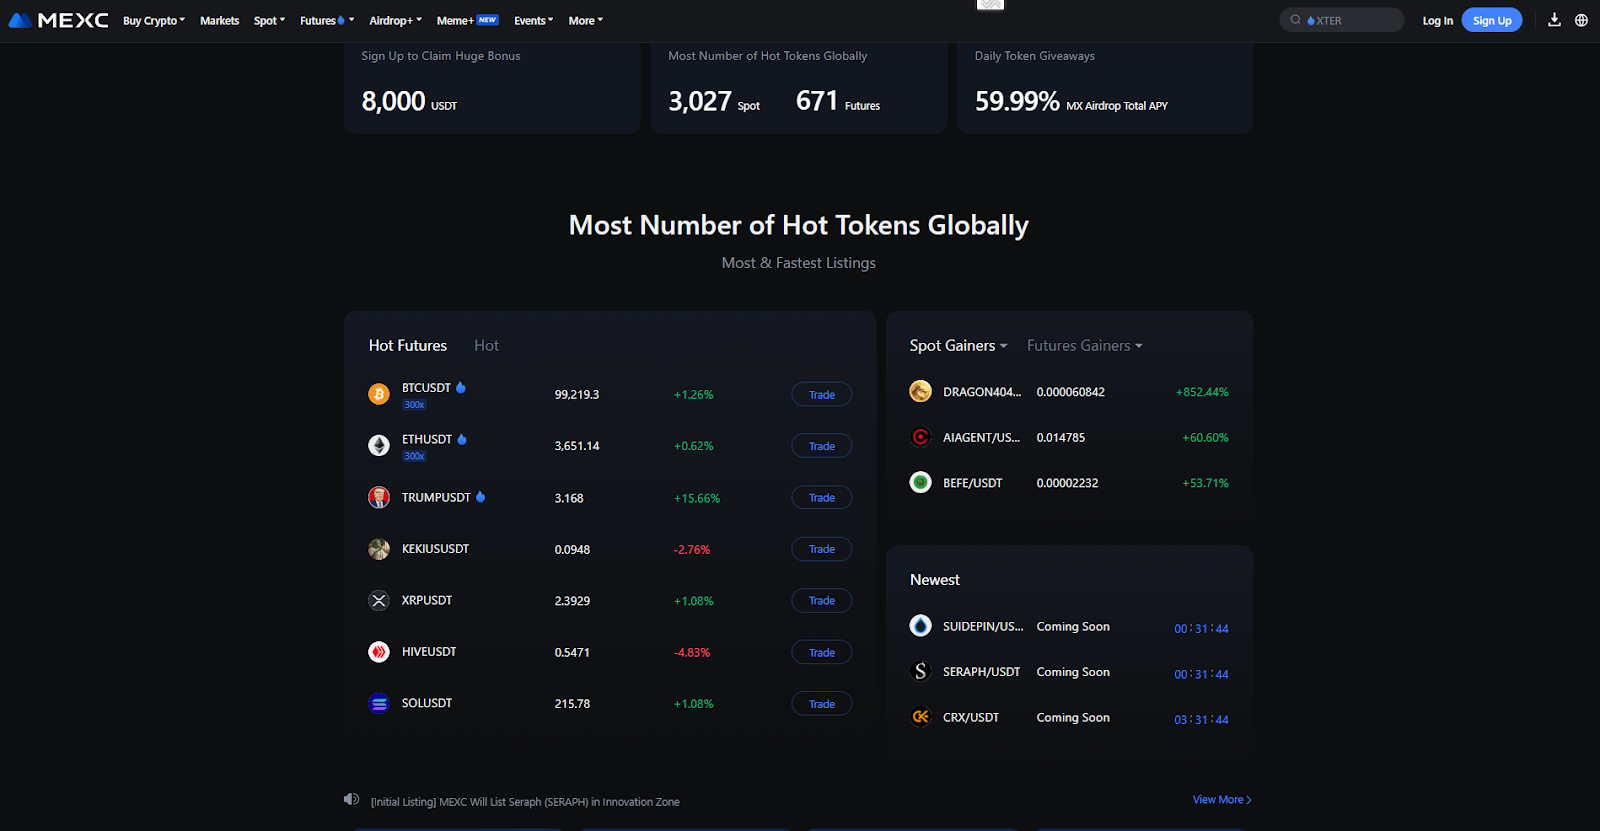
Task: Click the Solana icon for SOLUSDT
Action: pos(379,703)
